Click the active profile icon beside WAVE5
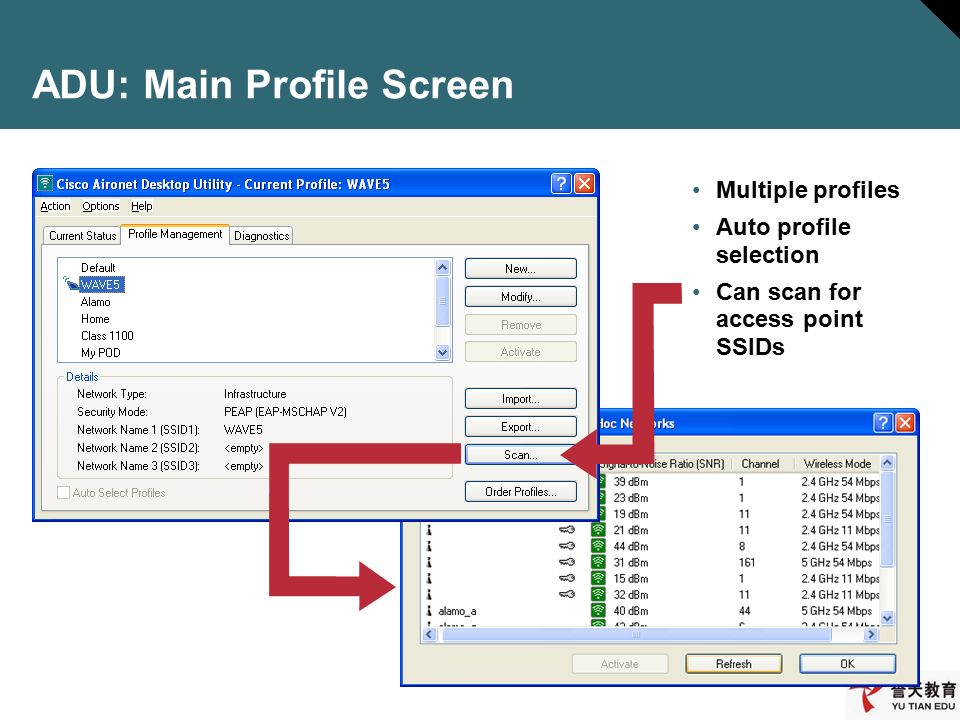960x720 pixels. click(x=70, y=283)
